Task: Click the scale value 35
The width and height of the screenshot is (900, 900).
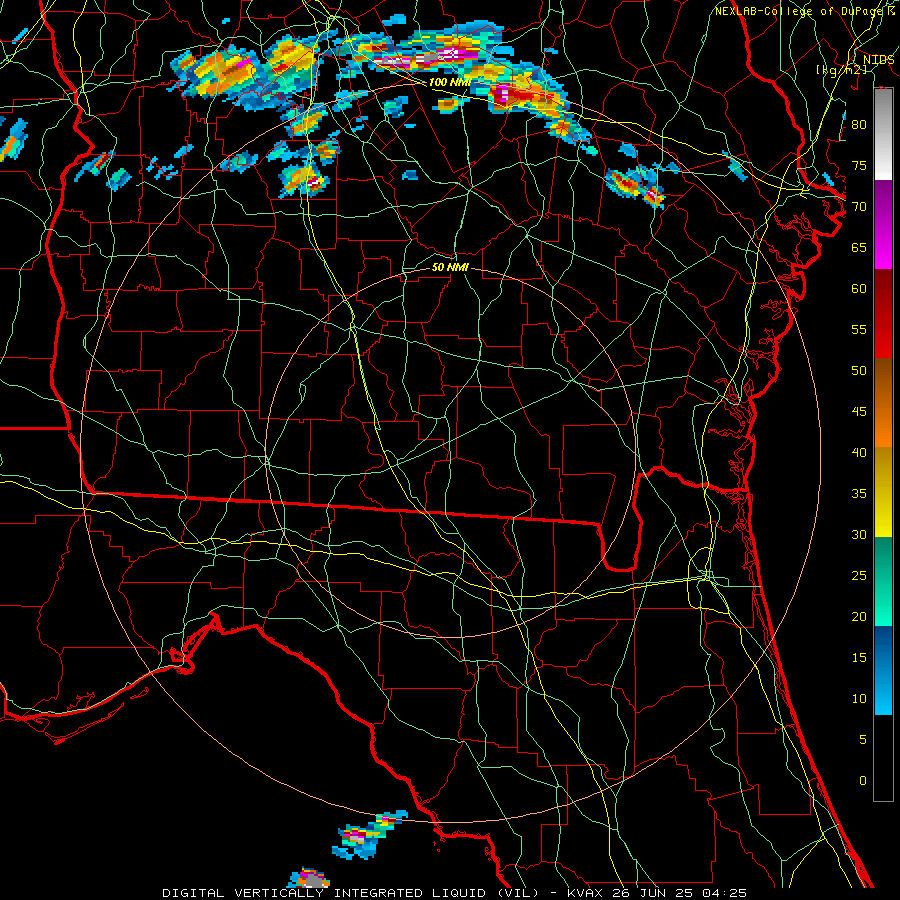Action: 859,494
